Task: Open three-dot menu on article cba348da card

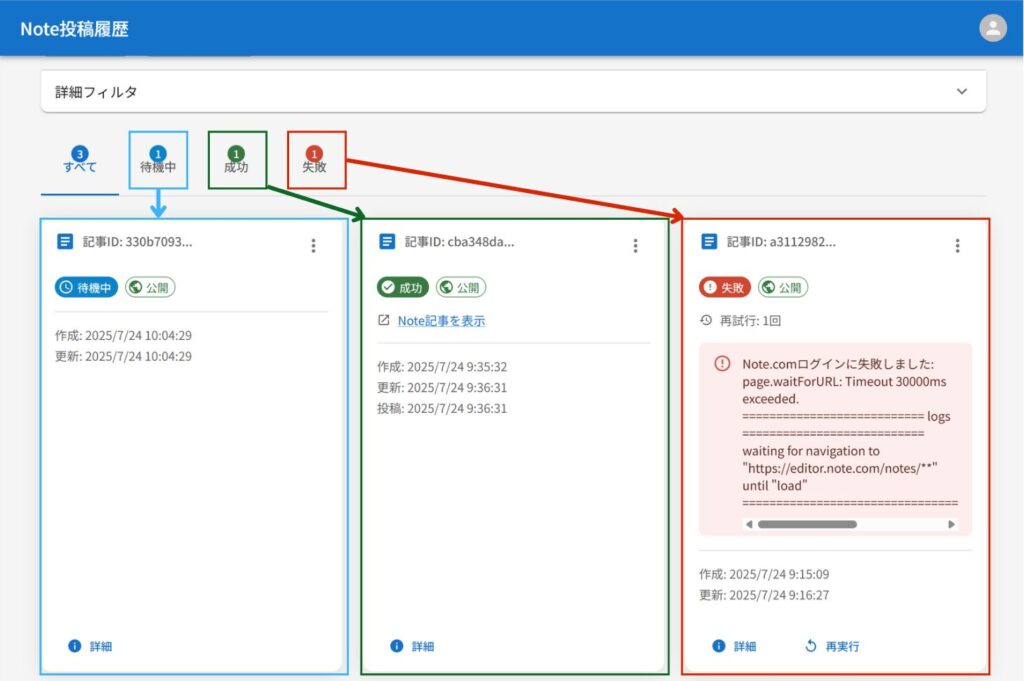Action: (x=635, y=246)
